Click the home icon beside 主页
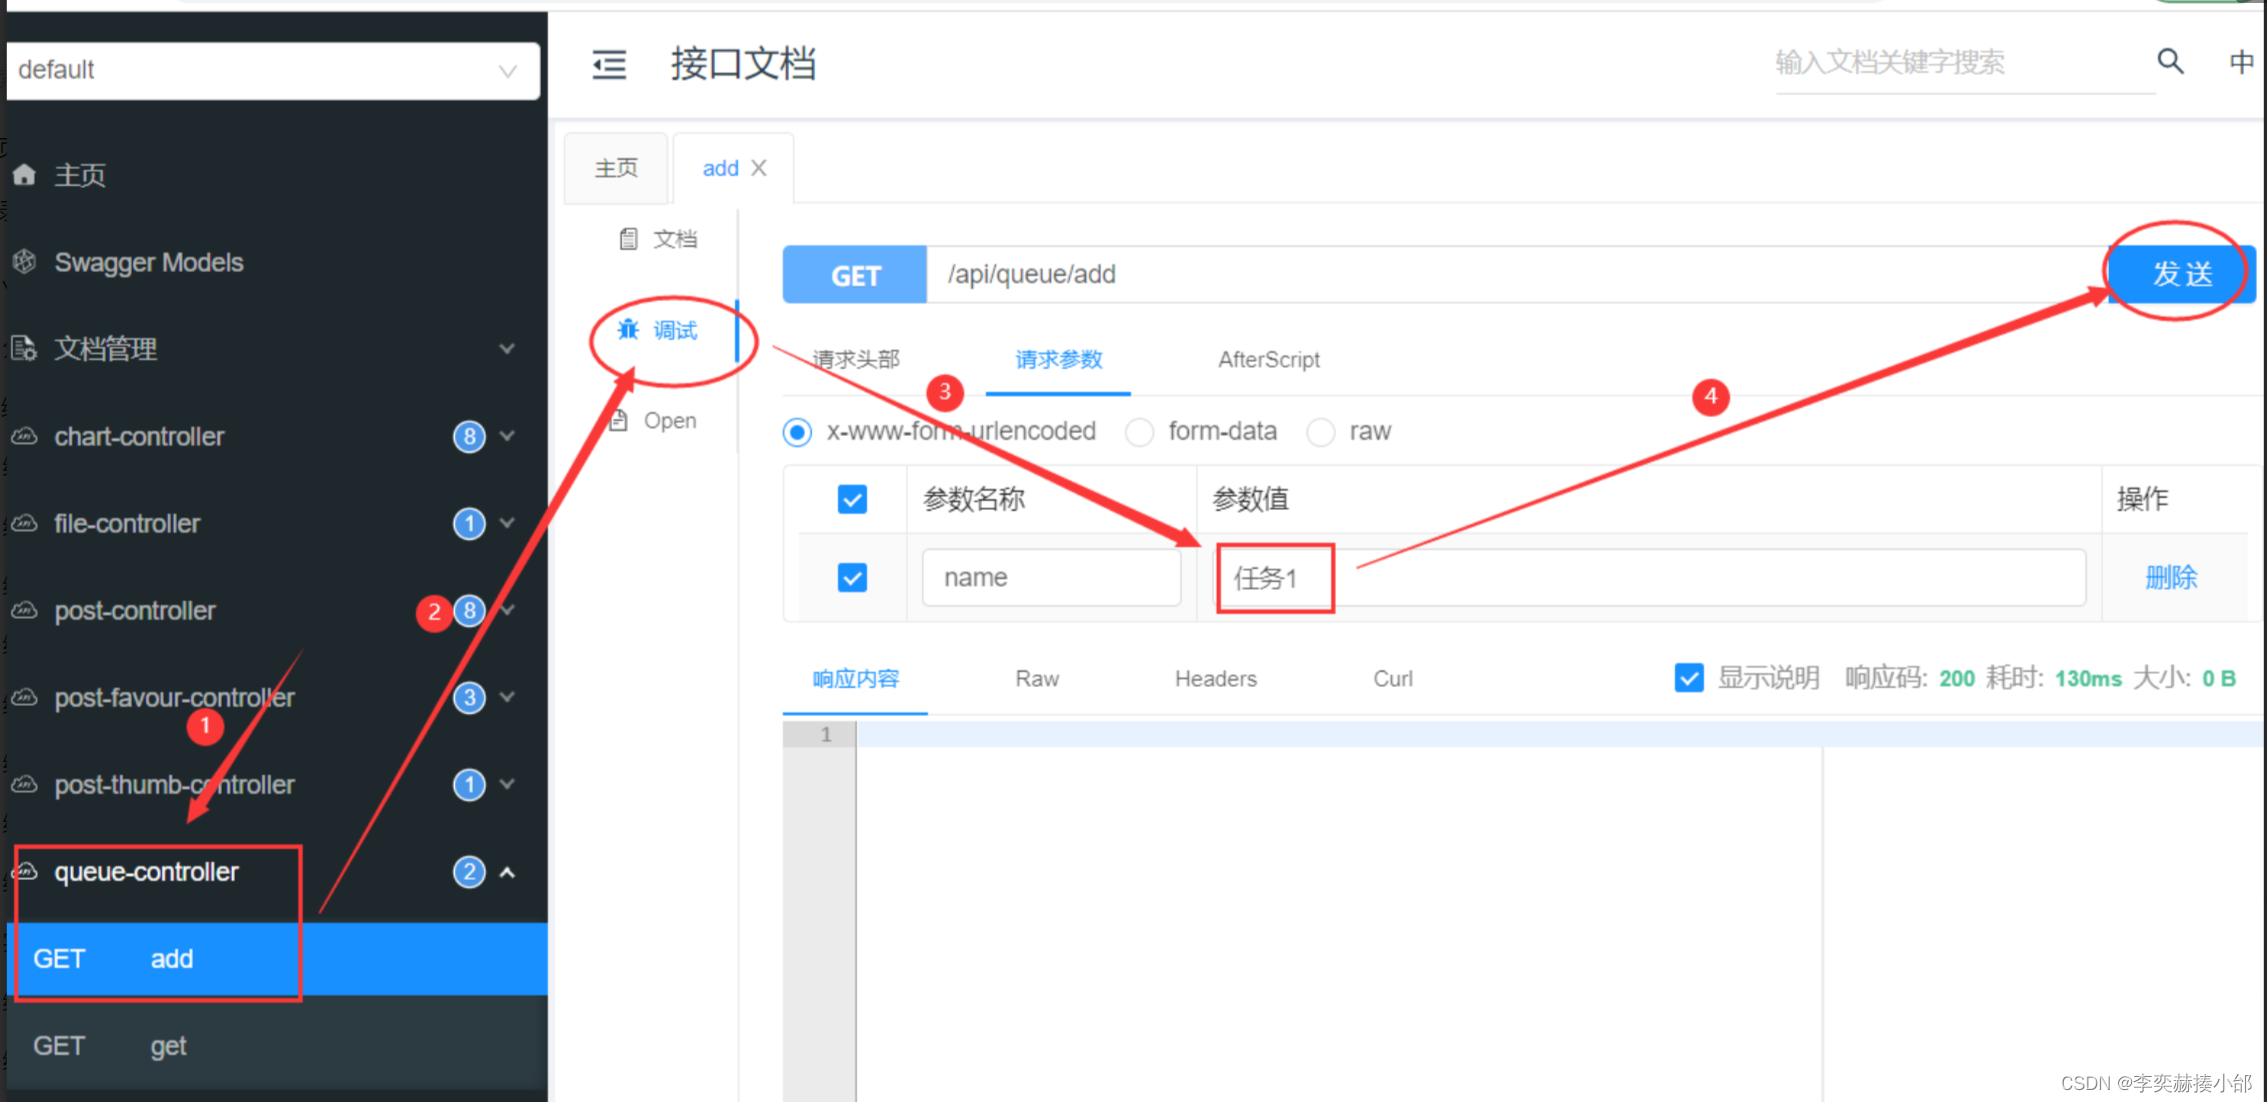Screen dimensions: 2267x1102 pos(24,175)
